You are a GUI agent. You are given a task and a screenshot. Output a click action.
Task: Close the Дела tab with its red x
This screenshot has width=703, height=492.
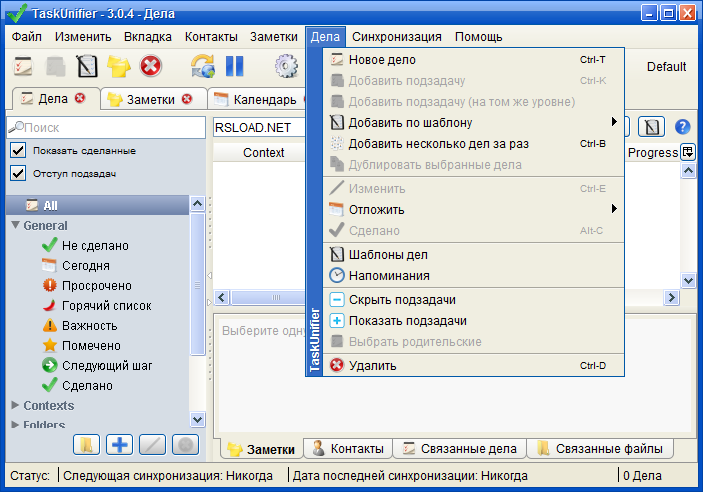(80, 98)
